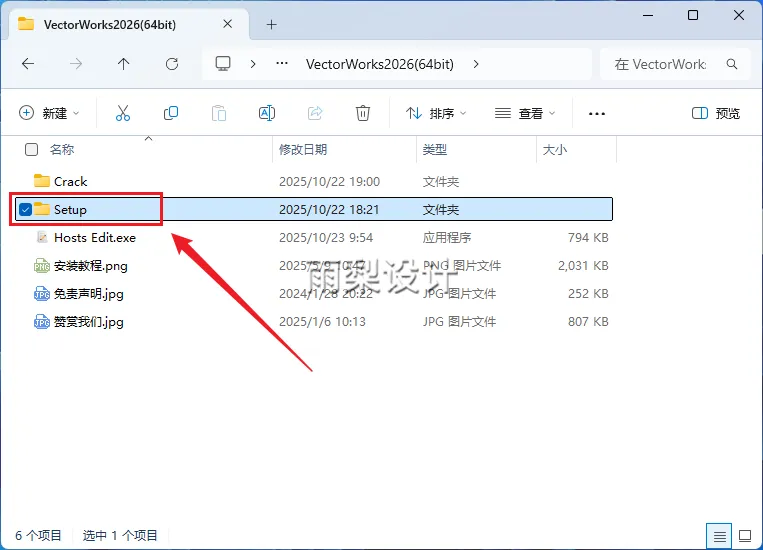Viewport: 763px width, 550px height.
Task: Click the 807 KB size cell
Action: (x=588, y=322)
